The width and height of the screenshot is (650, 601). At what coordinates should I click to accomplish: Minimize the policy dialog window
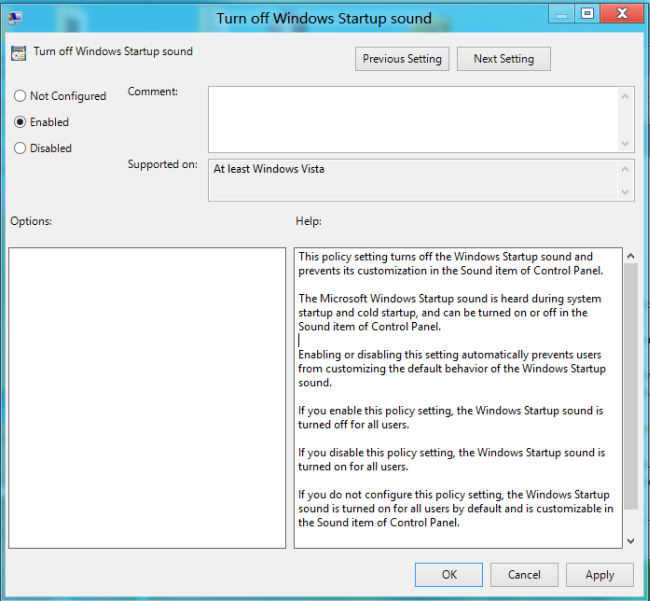click(562, 15)
